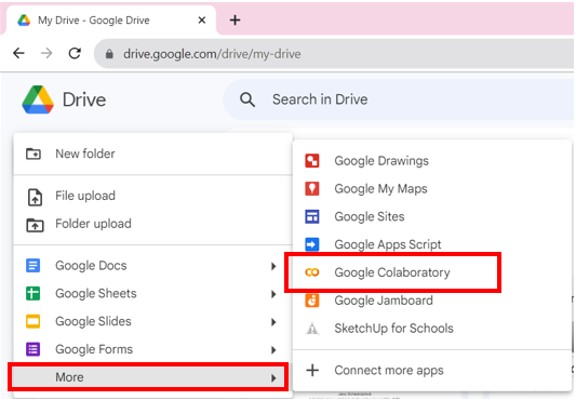Expand the Google Sheets submenu arrow
Viewport: 576px width, 400px height.
273,294
